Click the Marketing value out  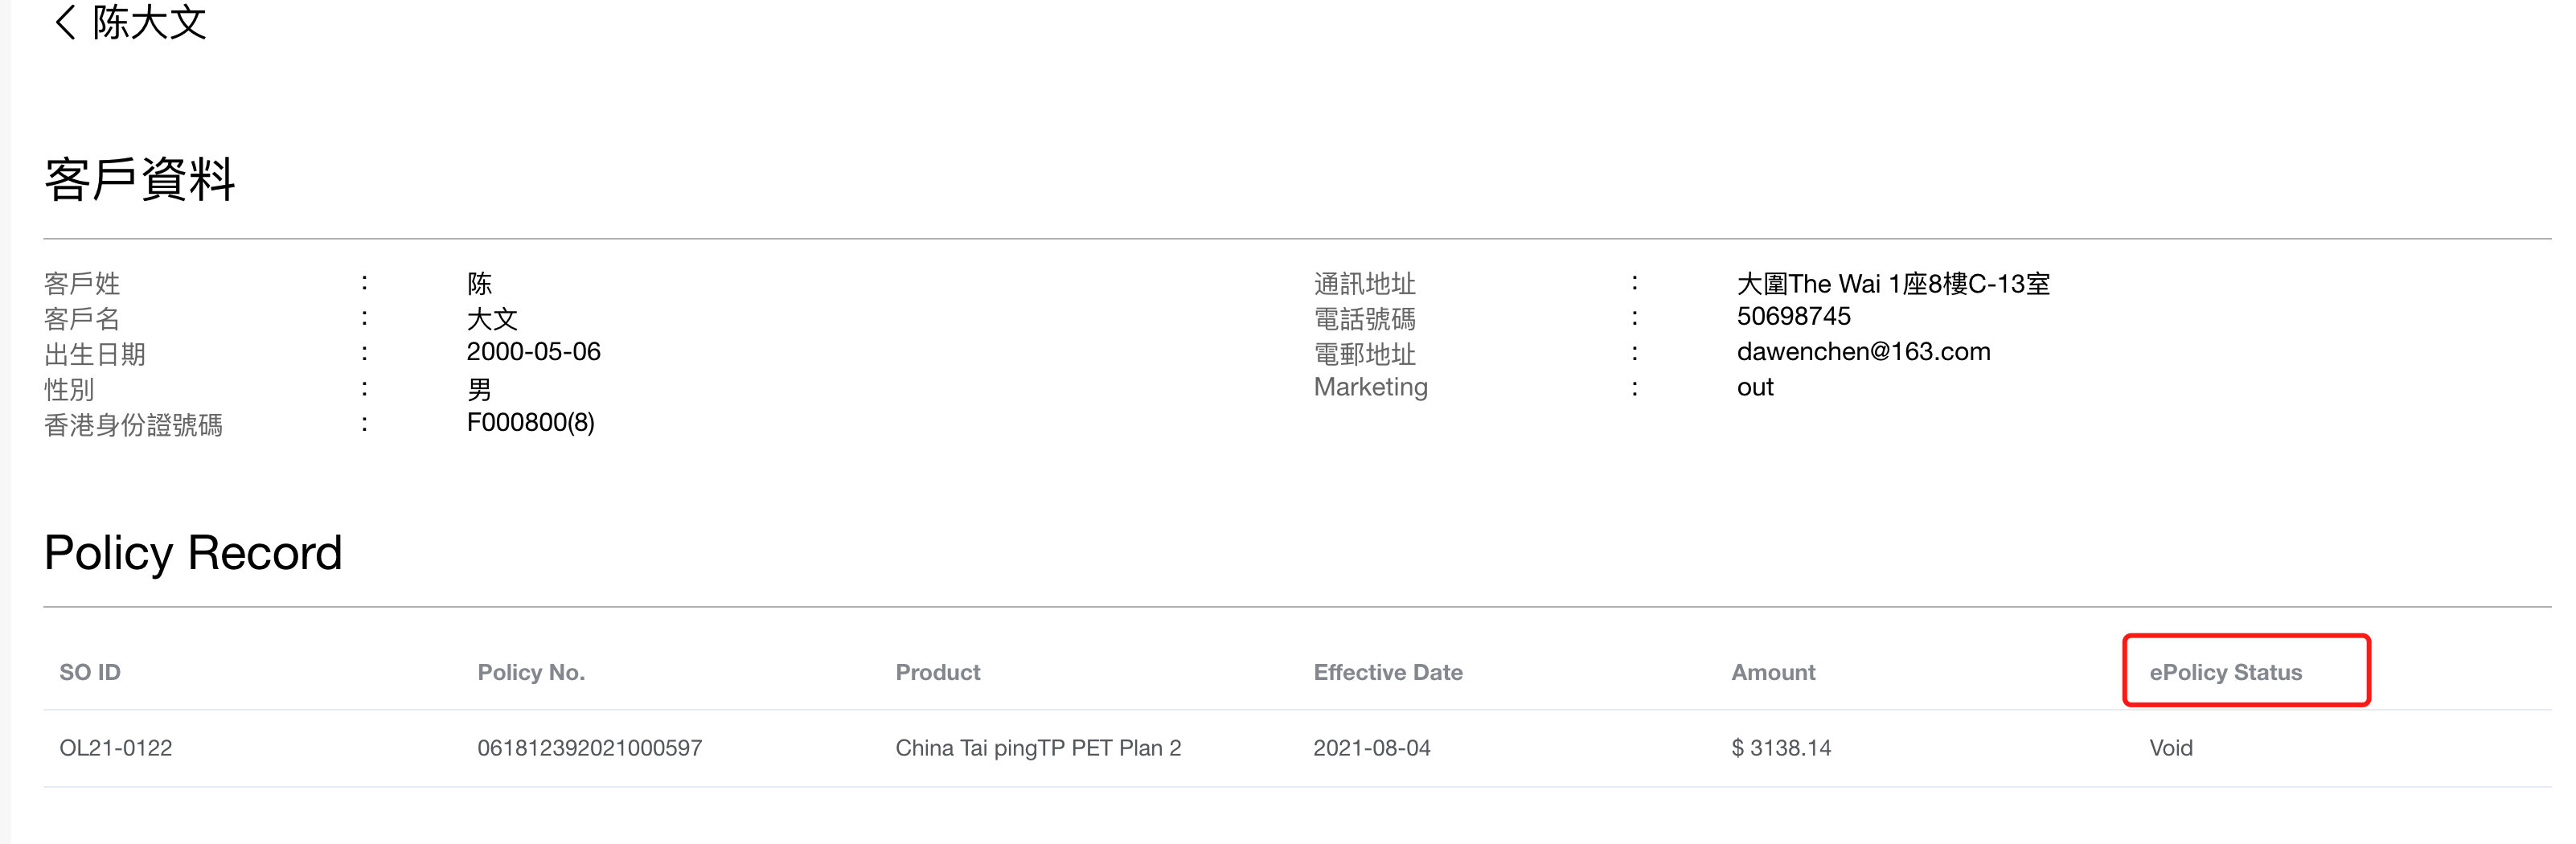(x=1755, y=387)
